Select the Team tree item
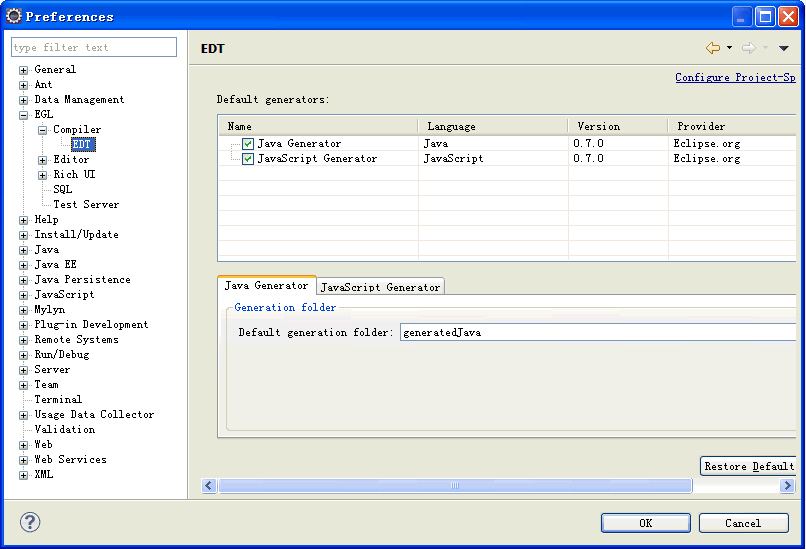Viewport: 806px width, 549px height. (x=46, y=385)
